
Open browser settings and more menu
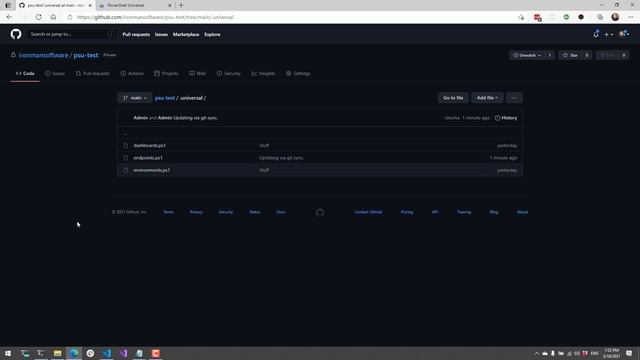[631, 17]
